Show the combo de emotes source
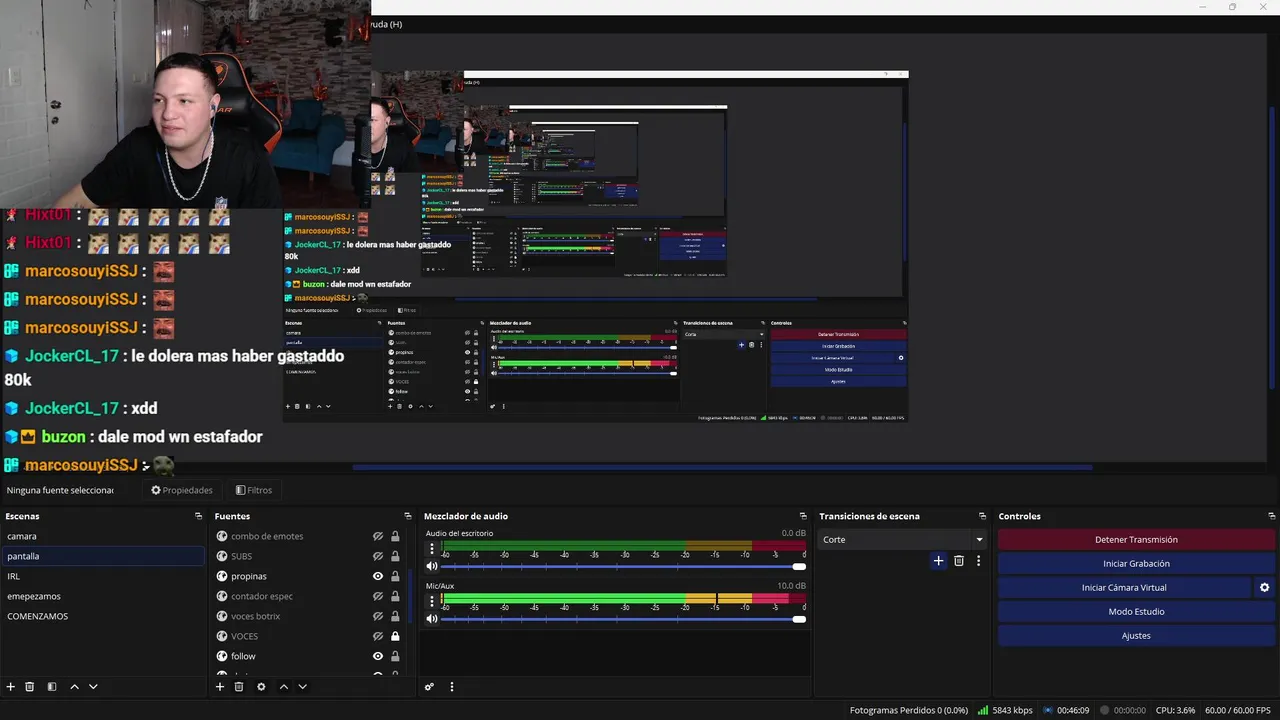This screenshot has width=1280, height=720. [x=378, y=536]
